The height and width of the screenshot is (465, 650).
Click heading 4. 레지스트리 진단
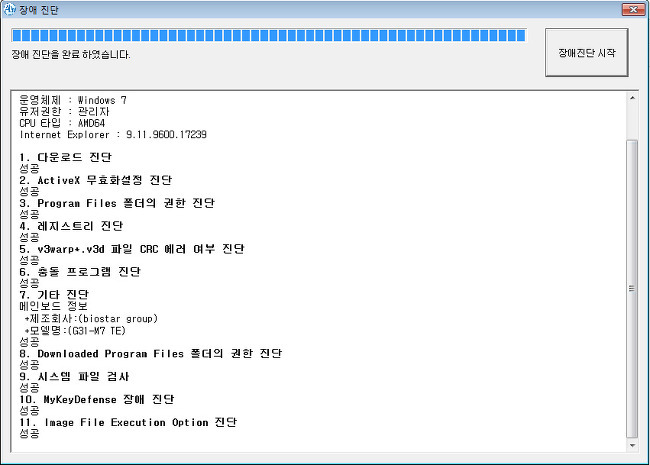[71, 226]
